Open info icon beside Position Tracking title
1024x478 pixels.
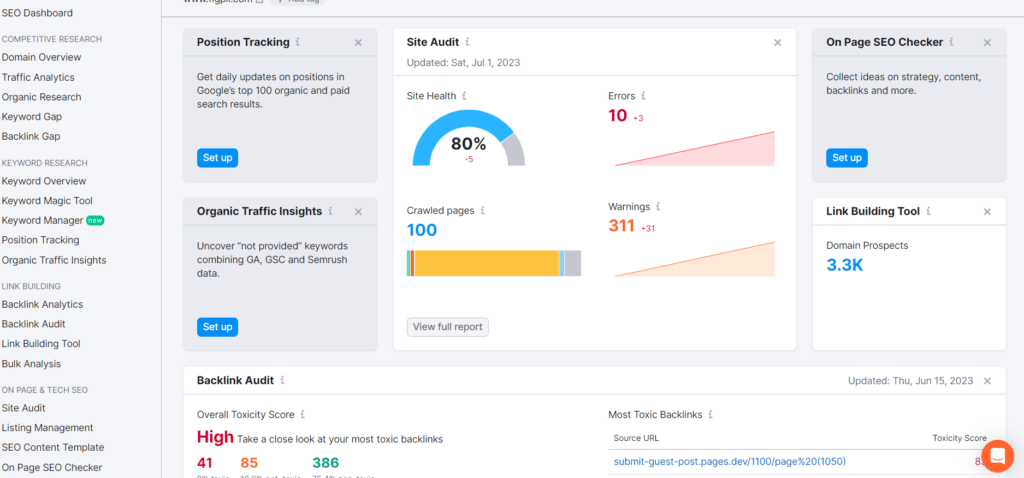click(x=298, y=42)
